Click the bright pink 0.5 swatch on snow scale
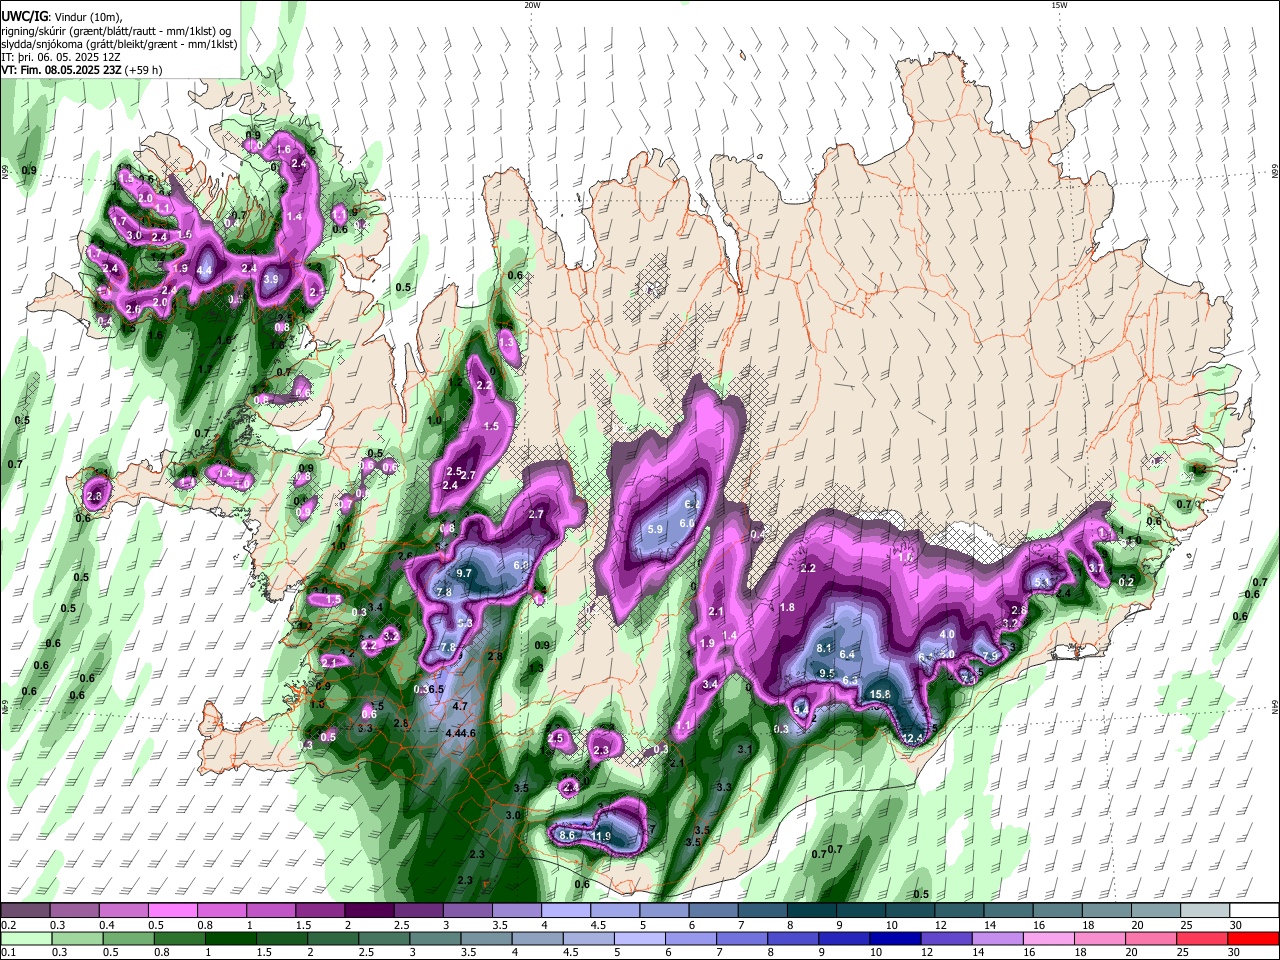The width and height of the screenshot is (1280, 960). point(172,911)
